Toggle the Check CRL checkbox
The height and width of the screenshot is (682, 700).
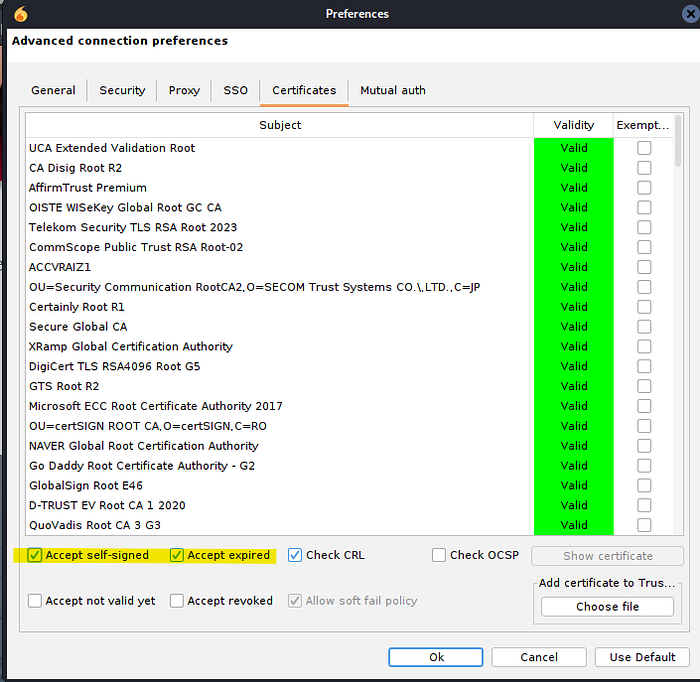click(x=295, y=555)
